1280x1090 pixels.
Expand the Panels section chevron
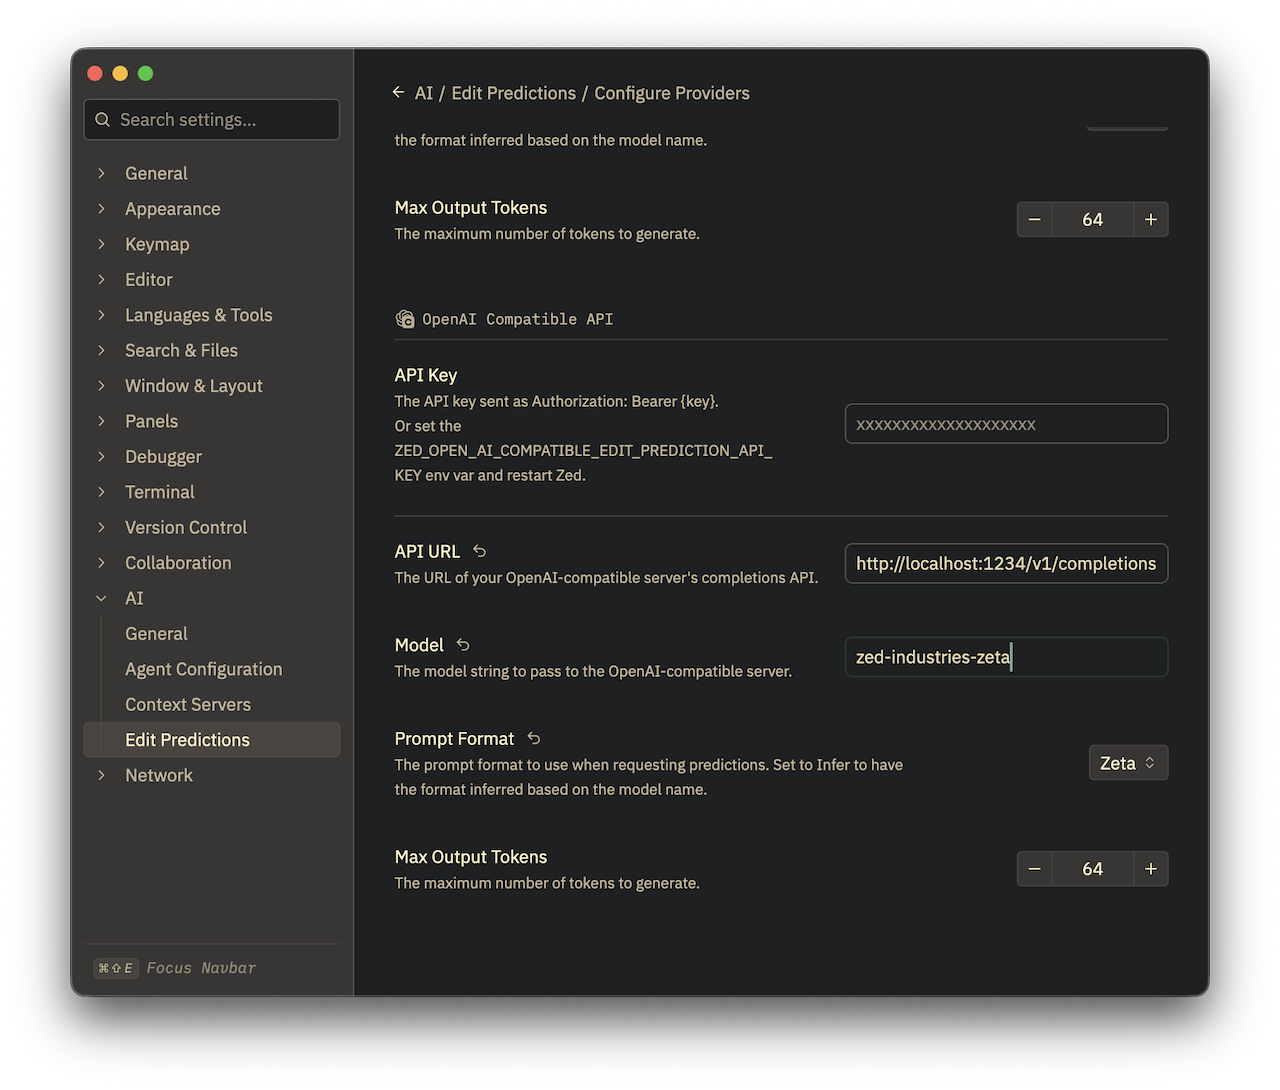(x=101, y=421)
